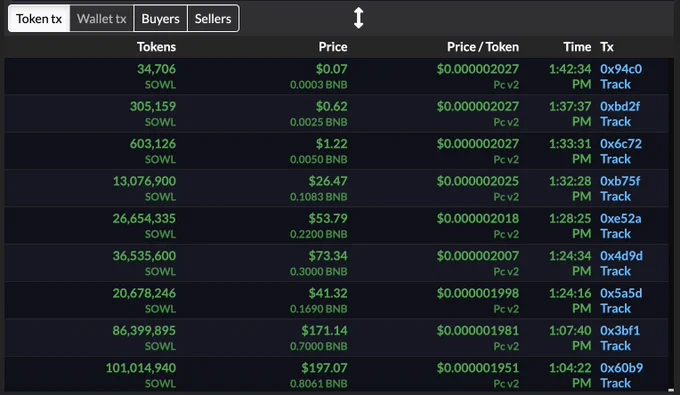Viewport: 680px width, 395px height.
Task: Open the Wallet tx tab
Action: pos(101,19)
